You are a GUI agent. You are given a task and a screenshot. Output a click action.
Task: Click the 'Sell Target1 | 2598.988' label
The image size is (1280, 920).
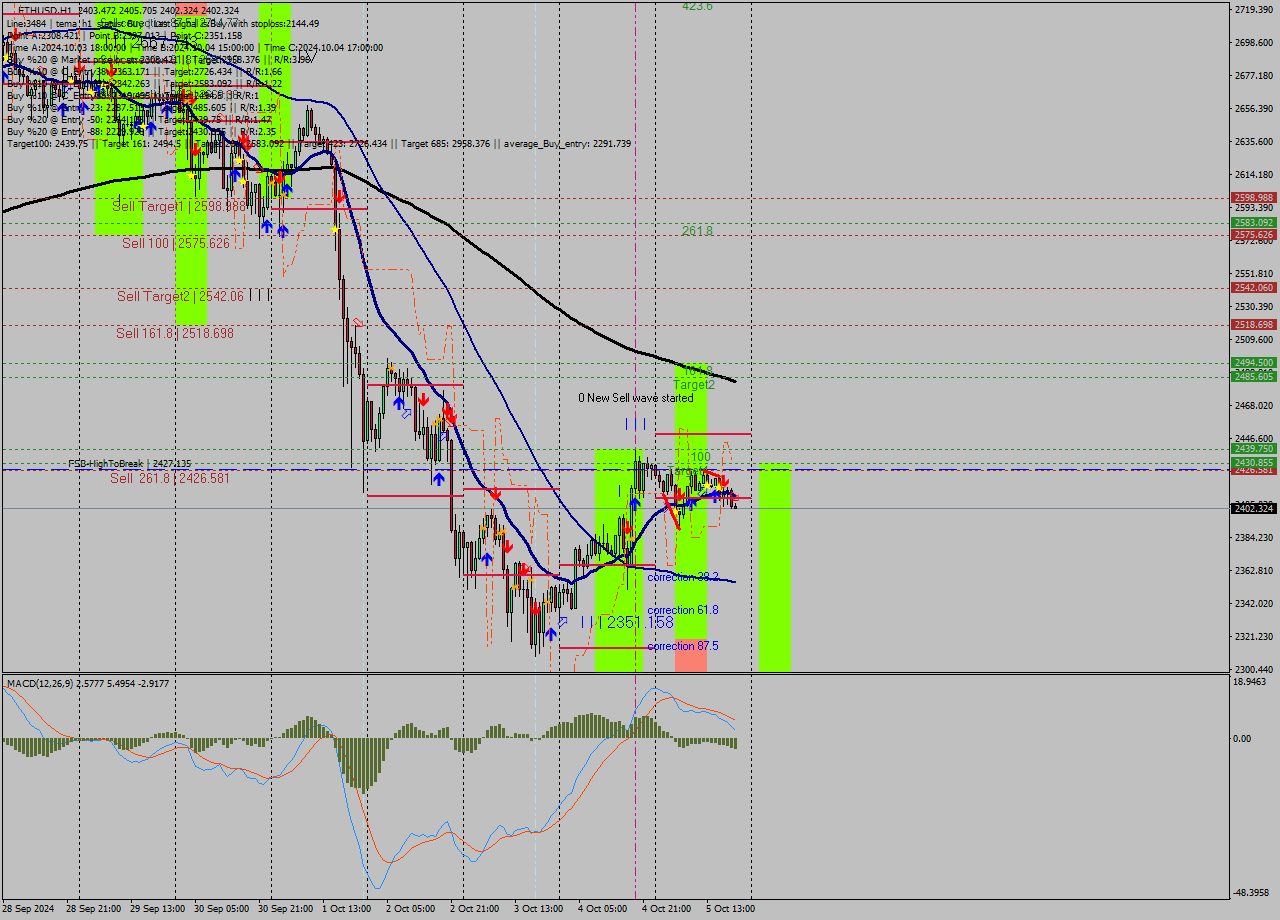click(179, 206)
